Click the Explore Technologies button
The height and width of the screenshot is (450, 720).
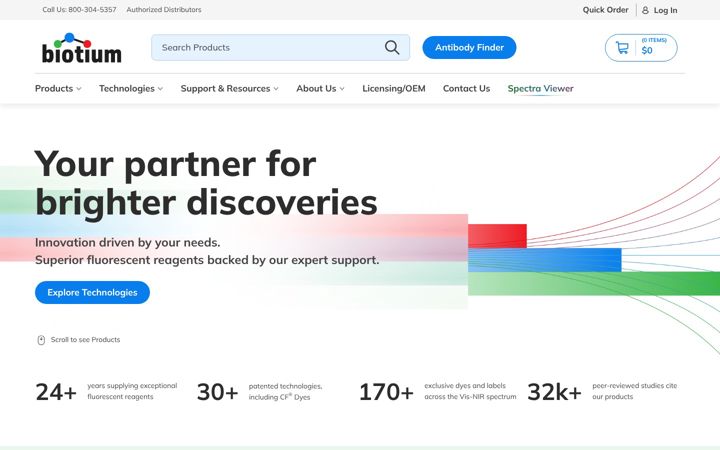92,292
